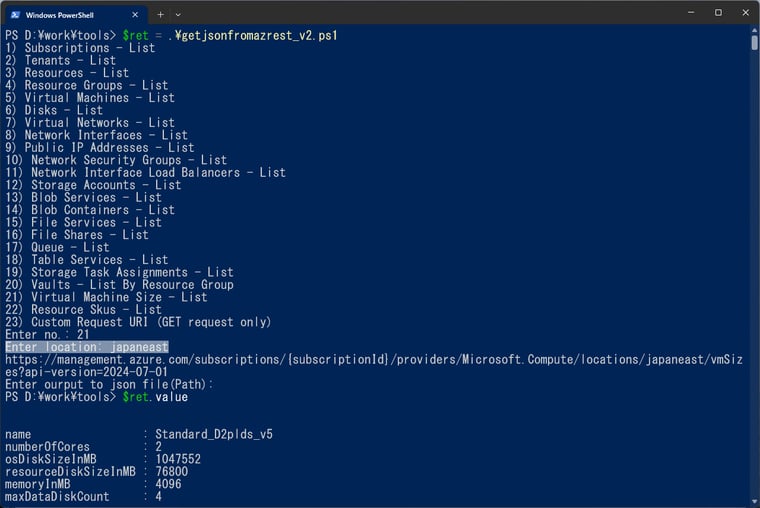Click the scrollbar up arrow
The height and width of the screenshot is (508, 760).
click(755, 30)
